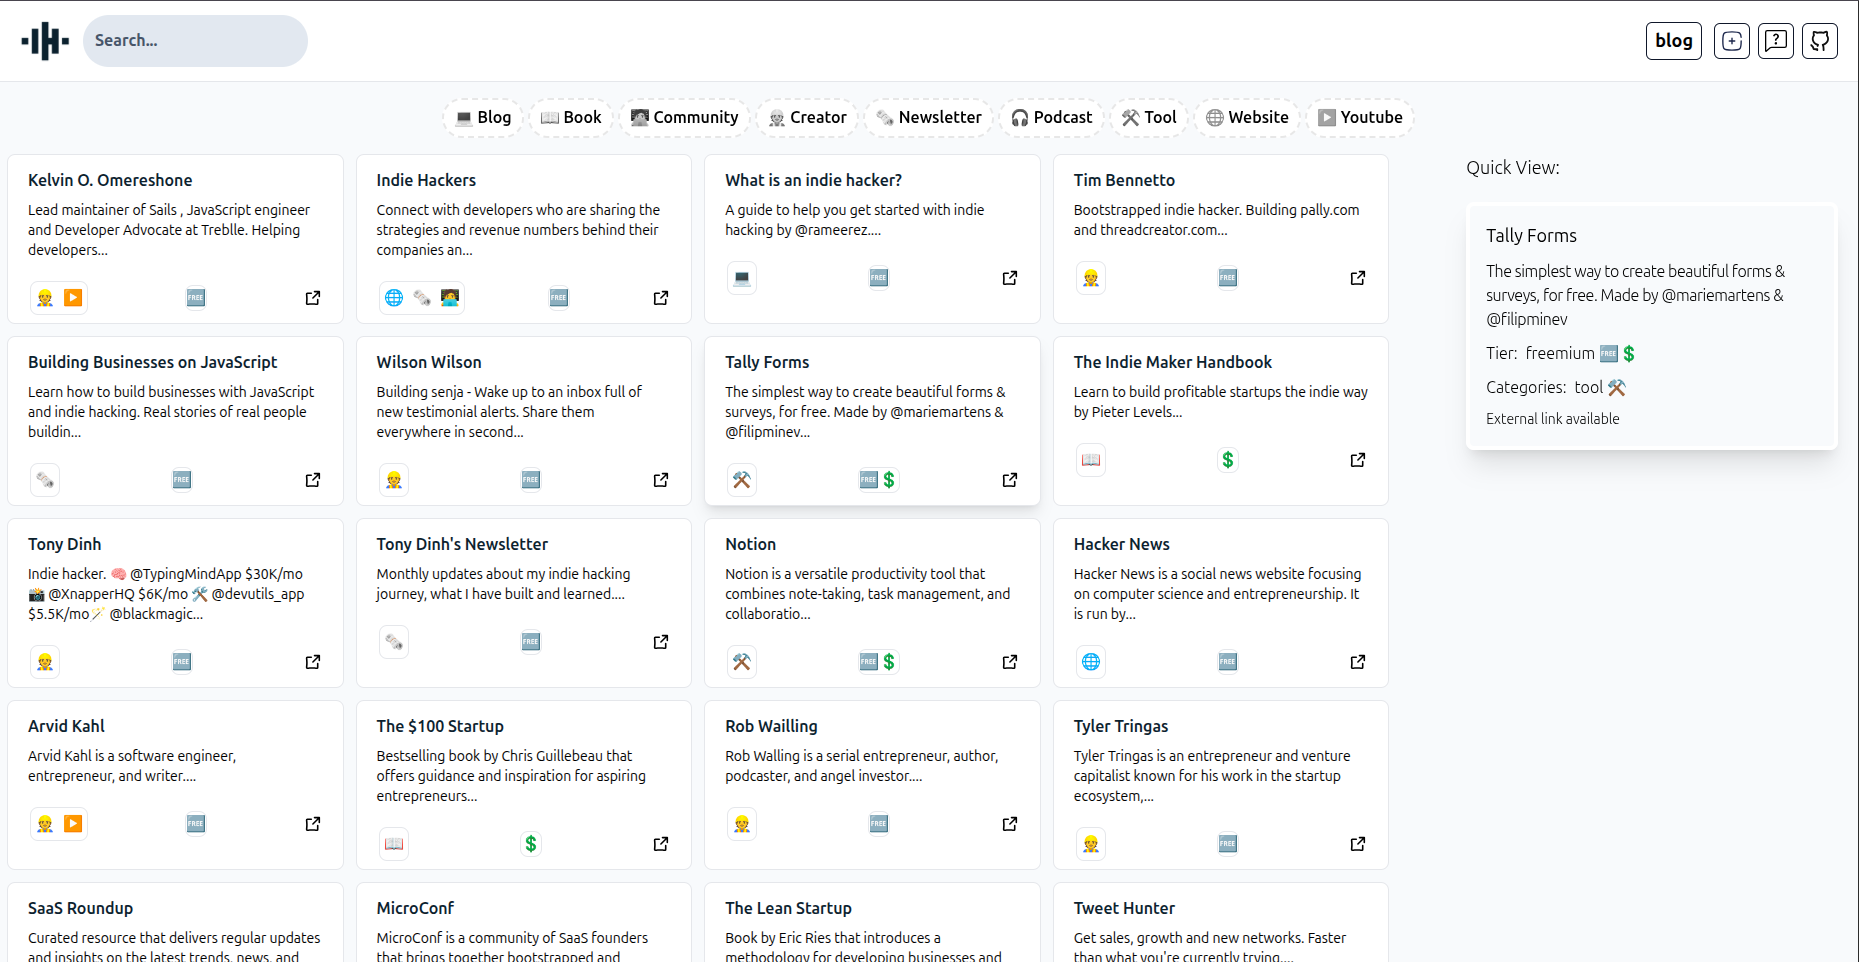Open the blog button in the top right

(x=1673, y=41)
